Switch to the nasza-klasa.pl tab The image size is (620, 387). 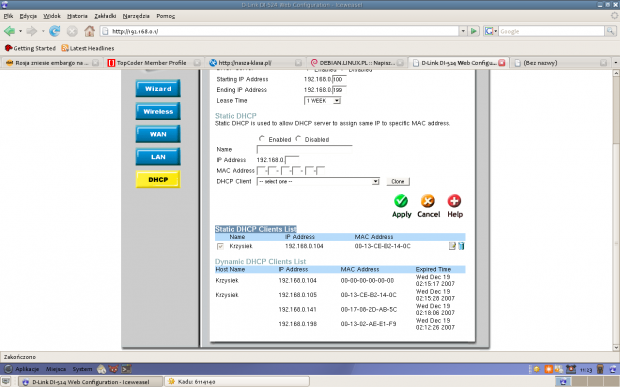(x=255, y=63)
